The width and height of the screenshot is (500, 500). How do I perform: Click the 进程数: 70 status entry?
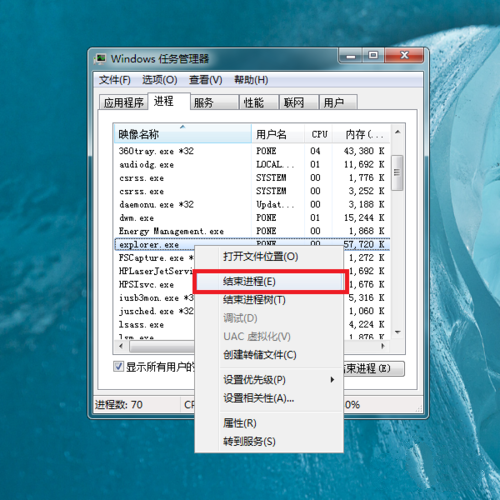point(119,405)
